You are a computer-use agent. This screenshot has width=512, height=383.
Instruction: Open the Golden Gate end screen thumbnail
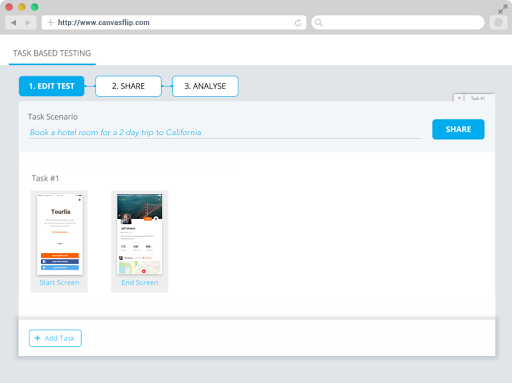click(x=140, y=234)
